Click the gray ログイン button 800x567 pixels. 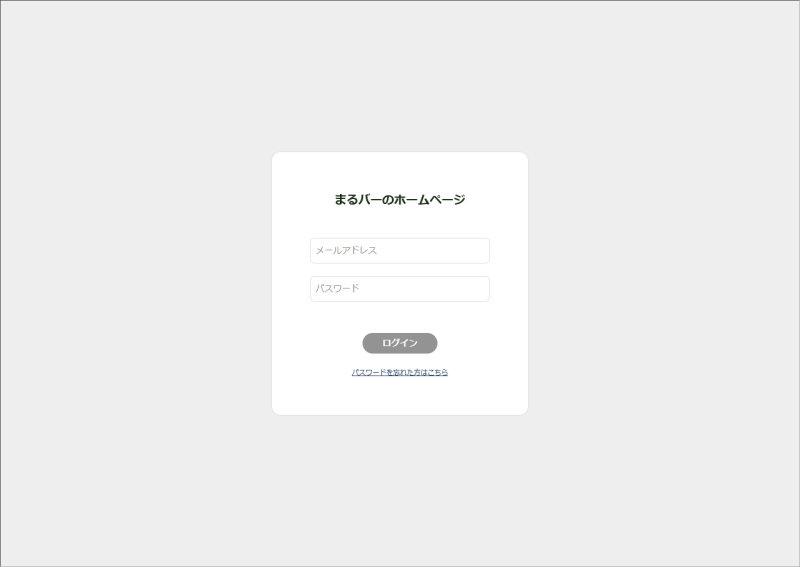399,343
